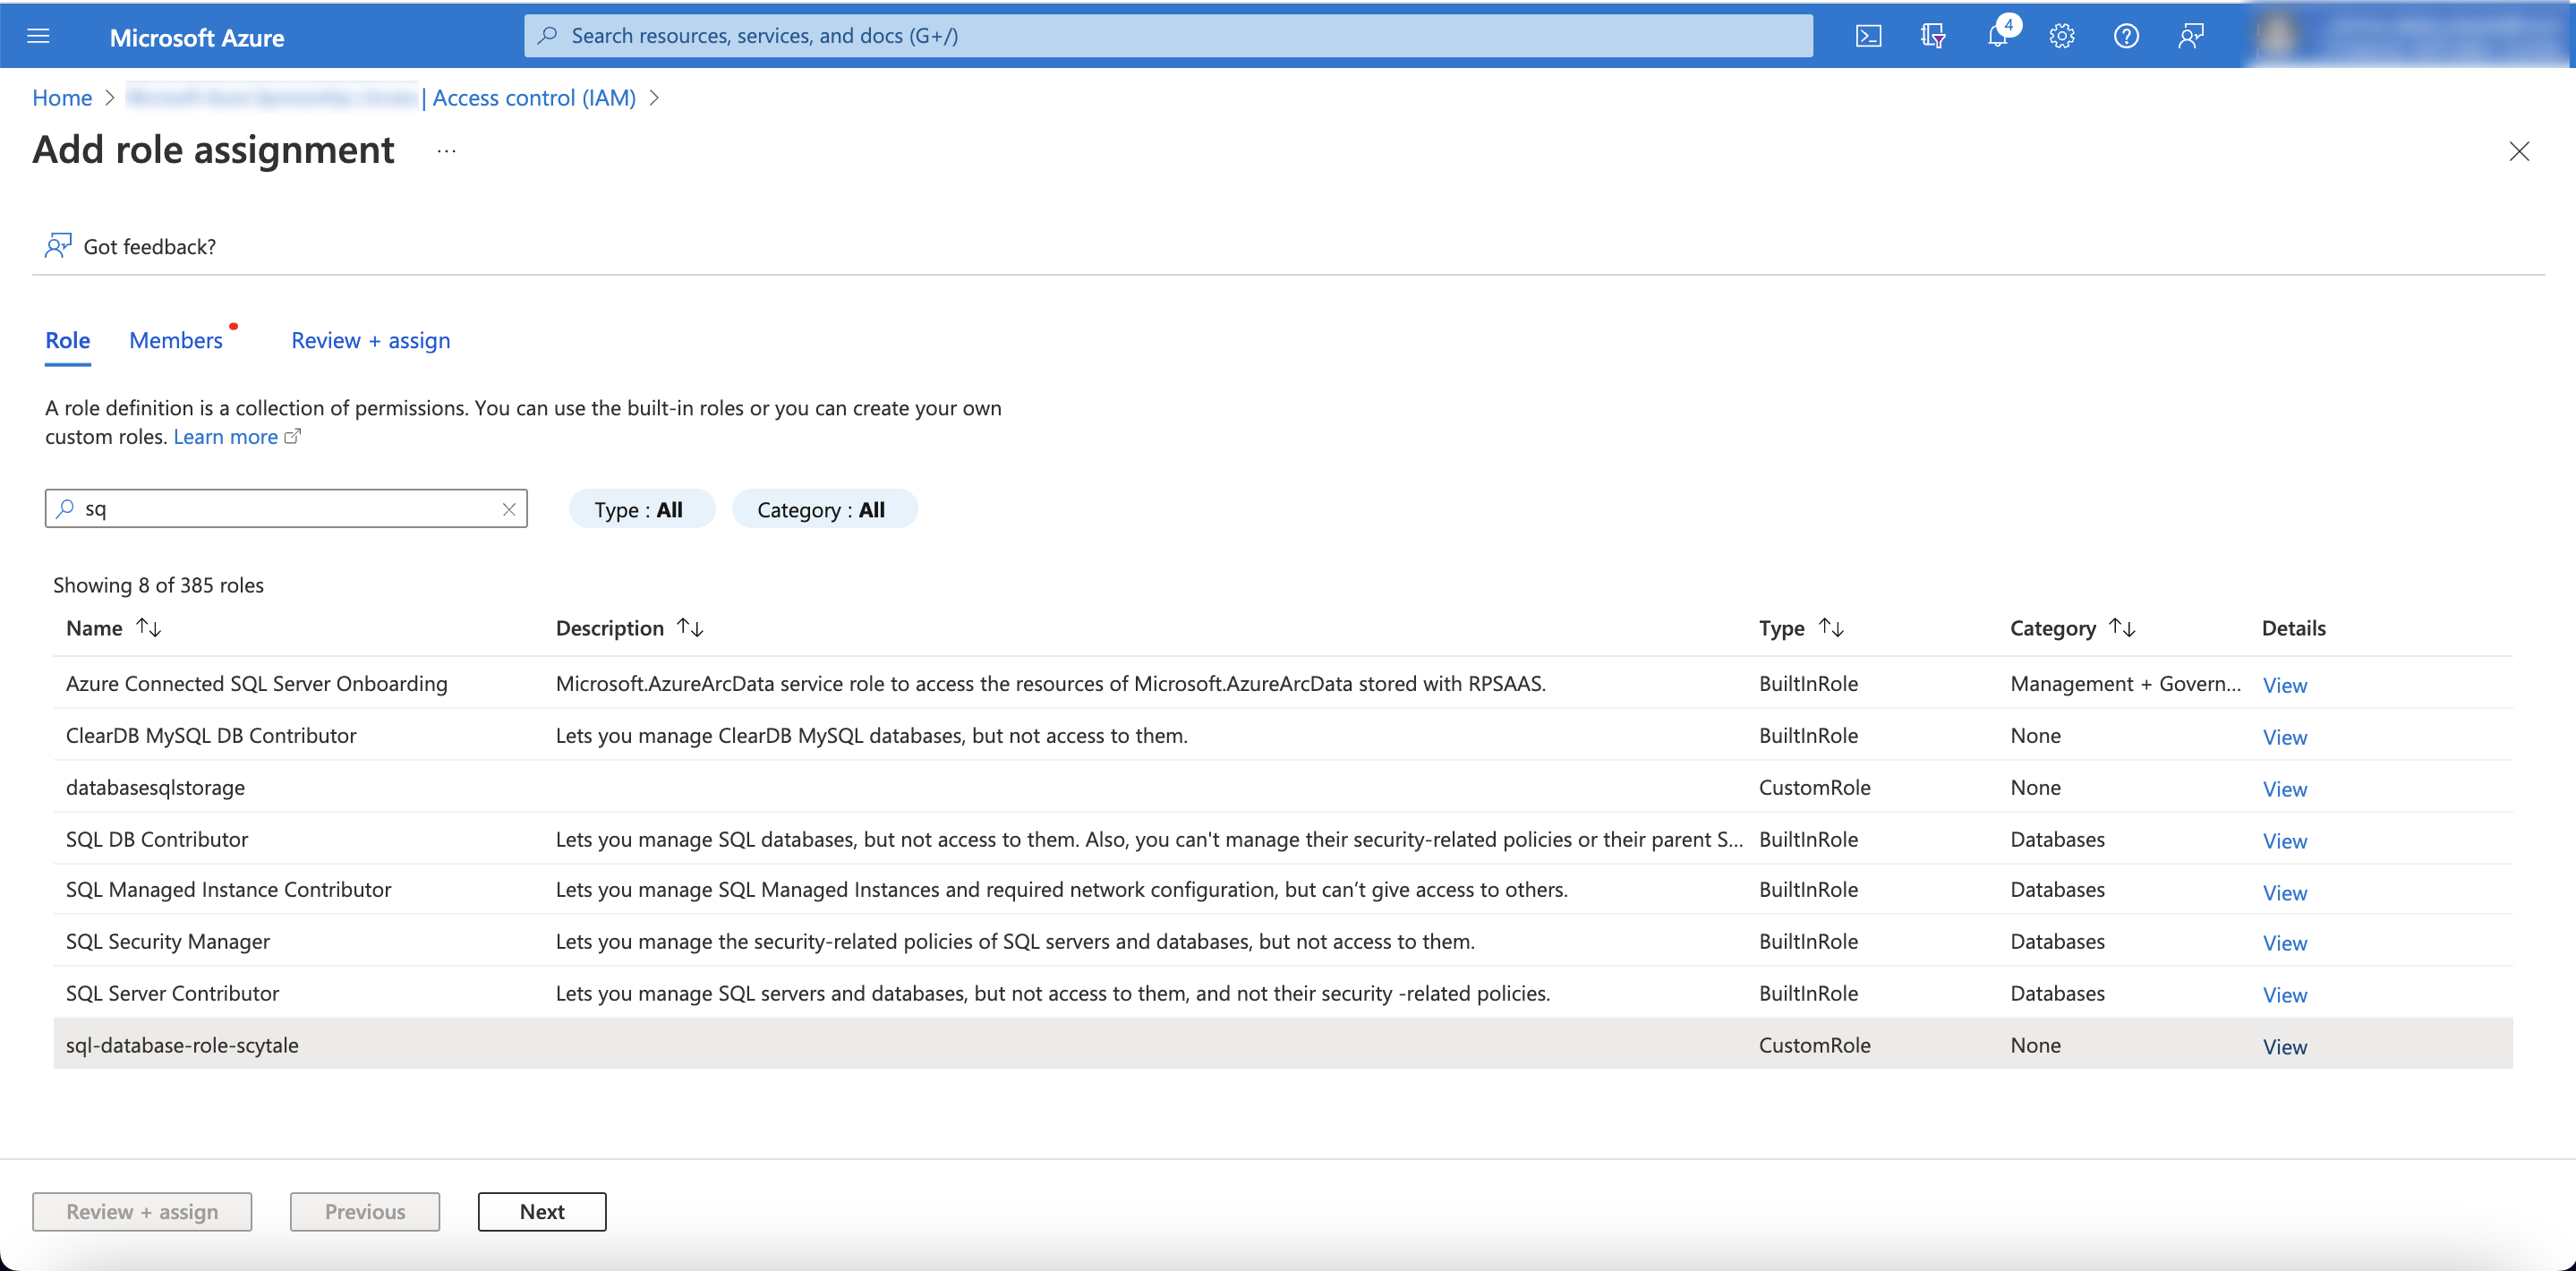Go to the Home breadcrumb
The image size is (2576, 1271).
coord(62,97)
